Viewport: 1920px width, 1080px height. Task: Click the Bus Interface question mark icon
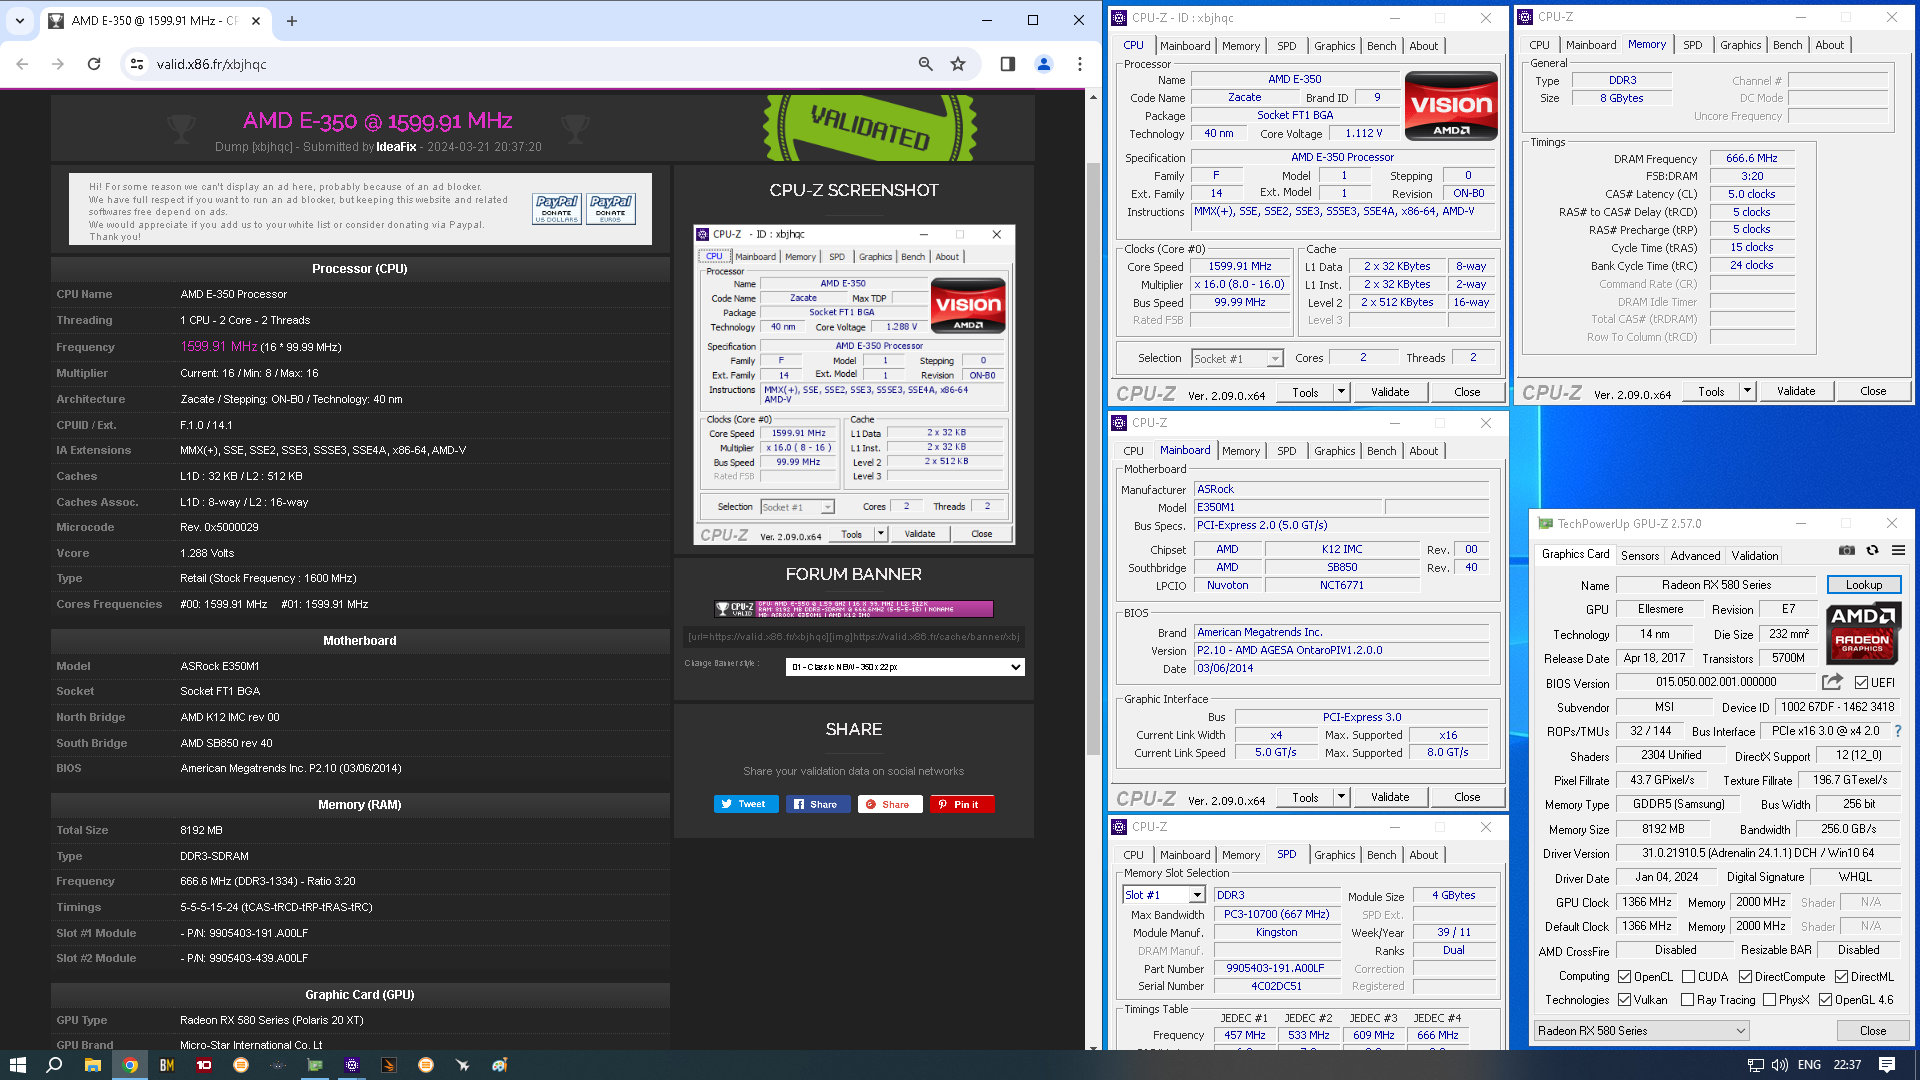pos(1898,731)
